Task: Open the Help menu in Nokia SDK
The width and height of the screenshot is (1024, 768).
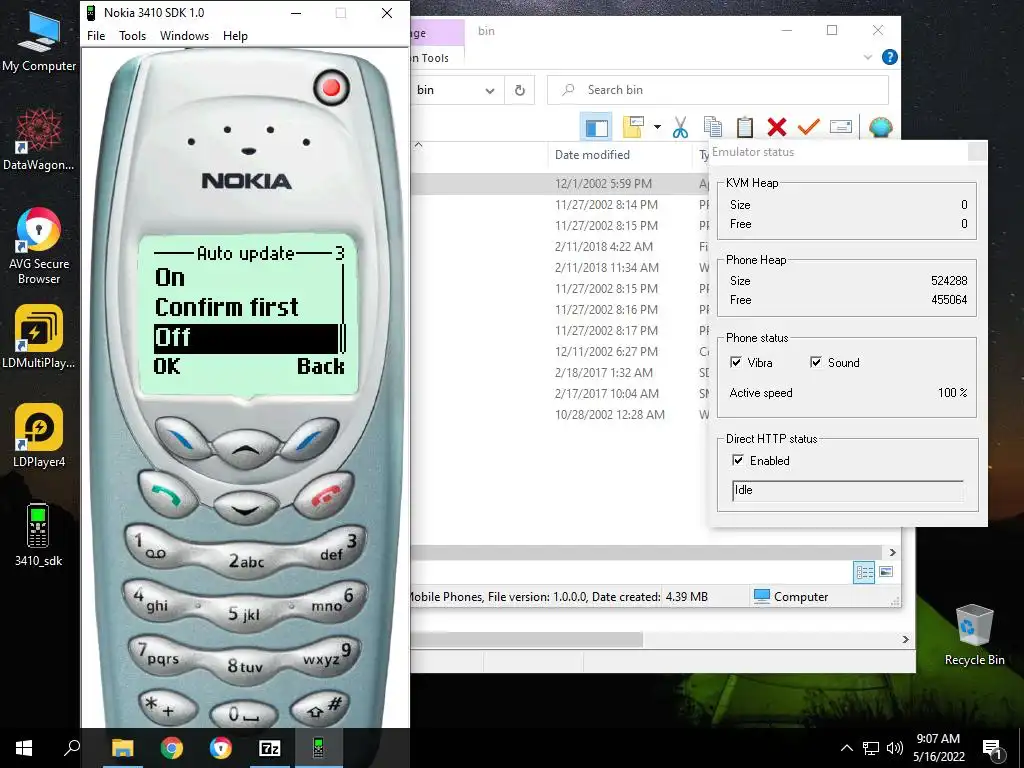Action: (x=235, y=36)
